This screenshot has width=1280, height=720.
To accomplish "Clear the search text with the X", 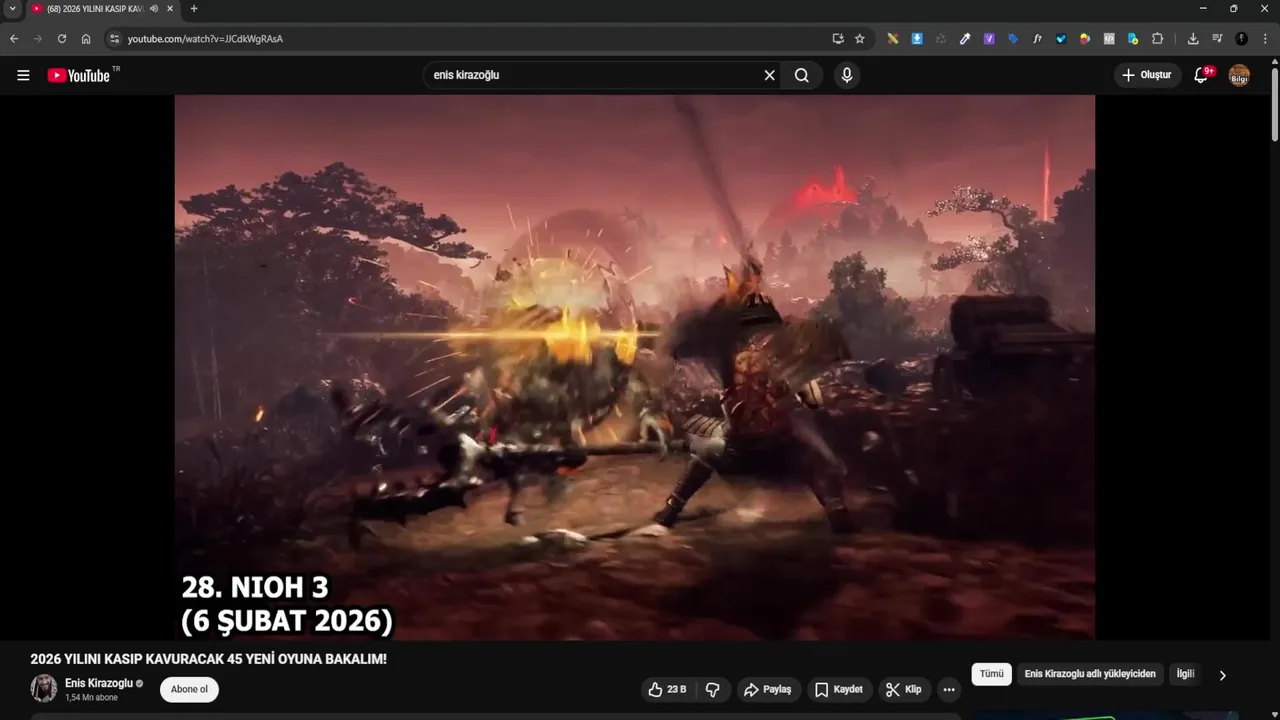I will coord(770,75).
